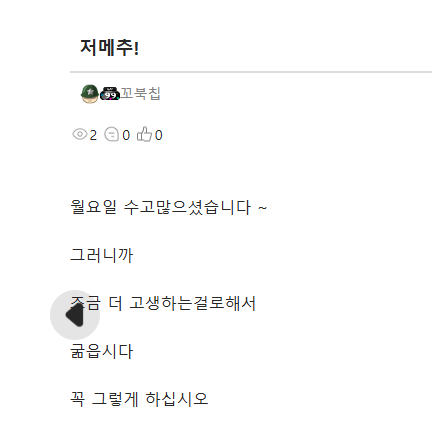432x433 pixels.
Task: Tap the black back arrow icon
Action: point(75,315)
